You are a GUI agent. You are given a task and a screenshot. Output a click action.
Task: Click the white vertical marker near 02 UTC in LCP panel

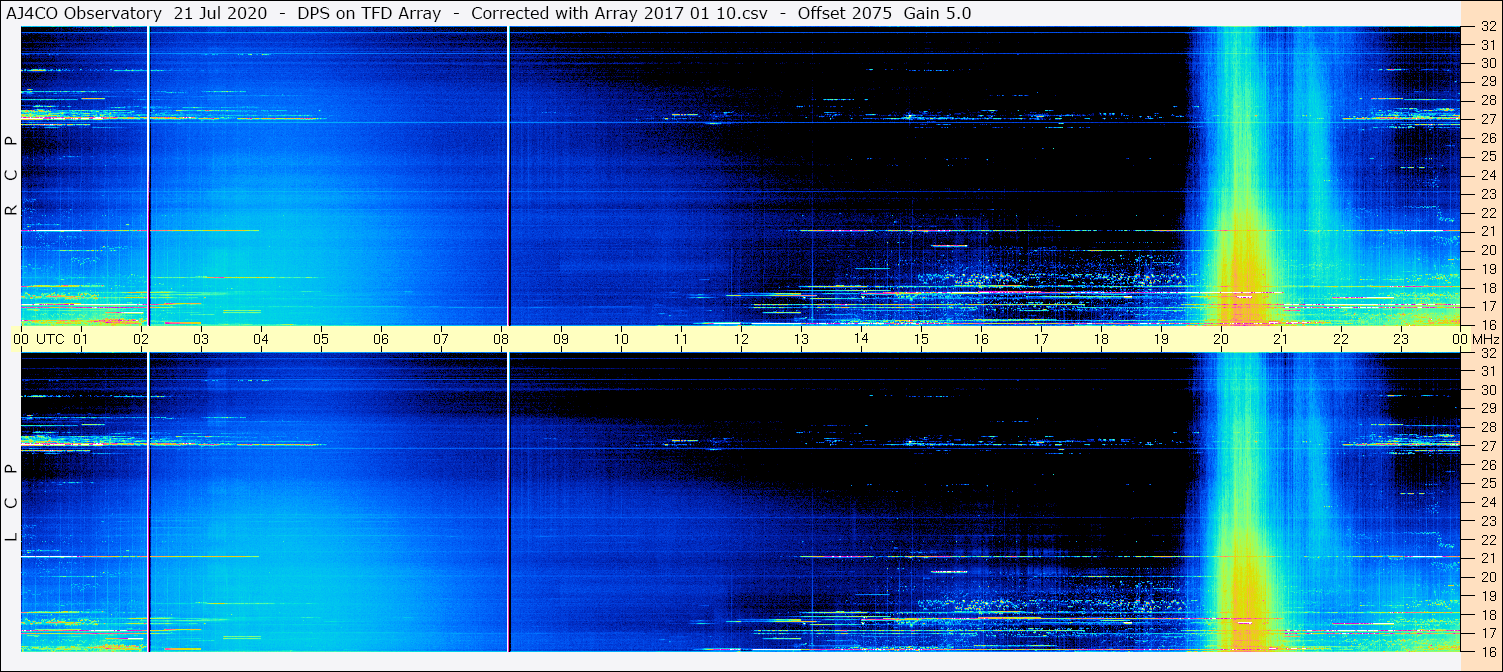click(x=148, y=503)
